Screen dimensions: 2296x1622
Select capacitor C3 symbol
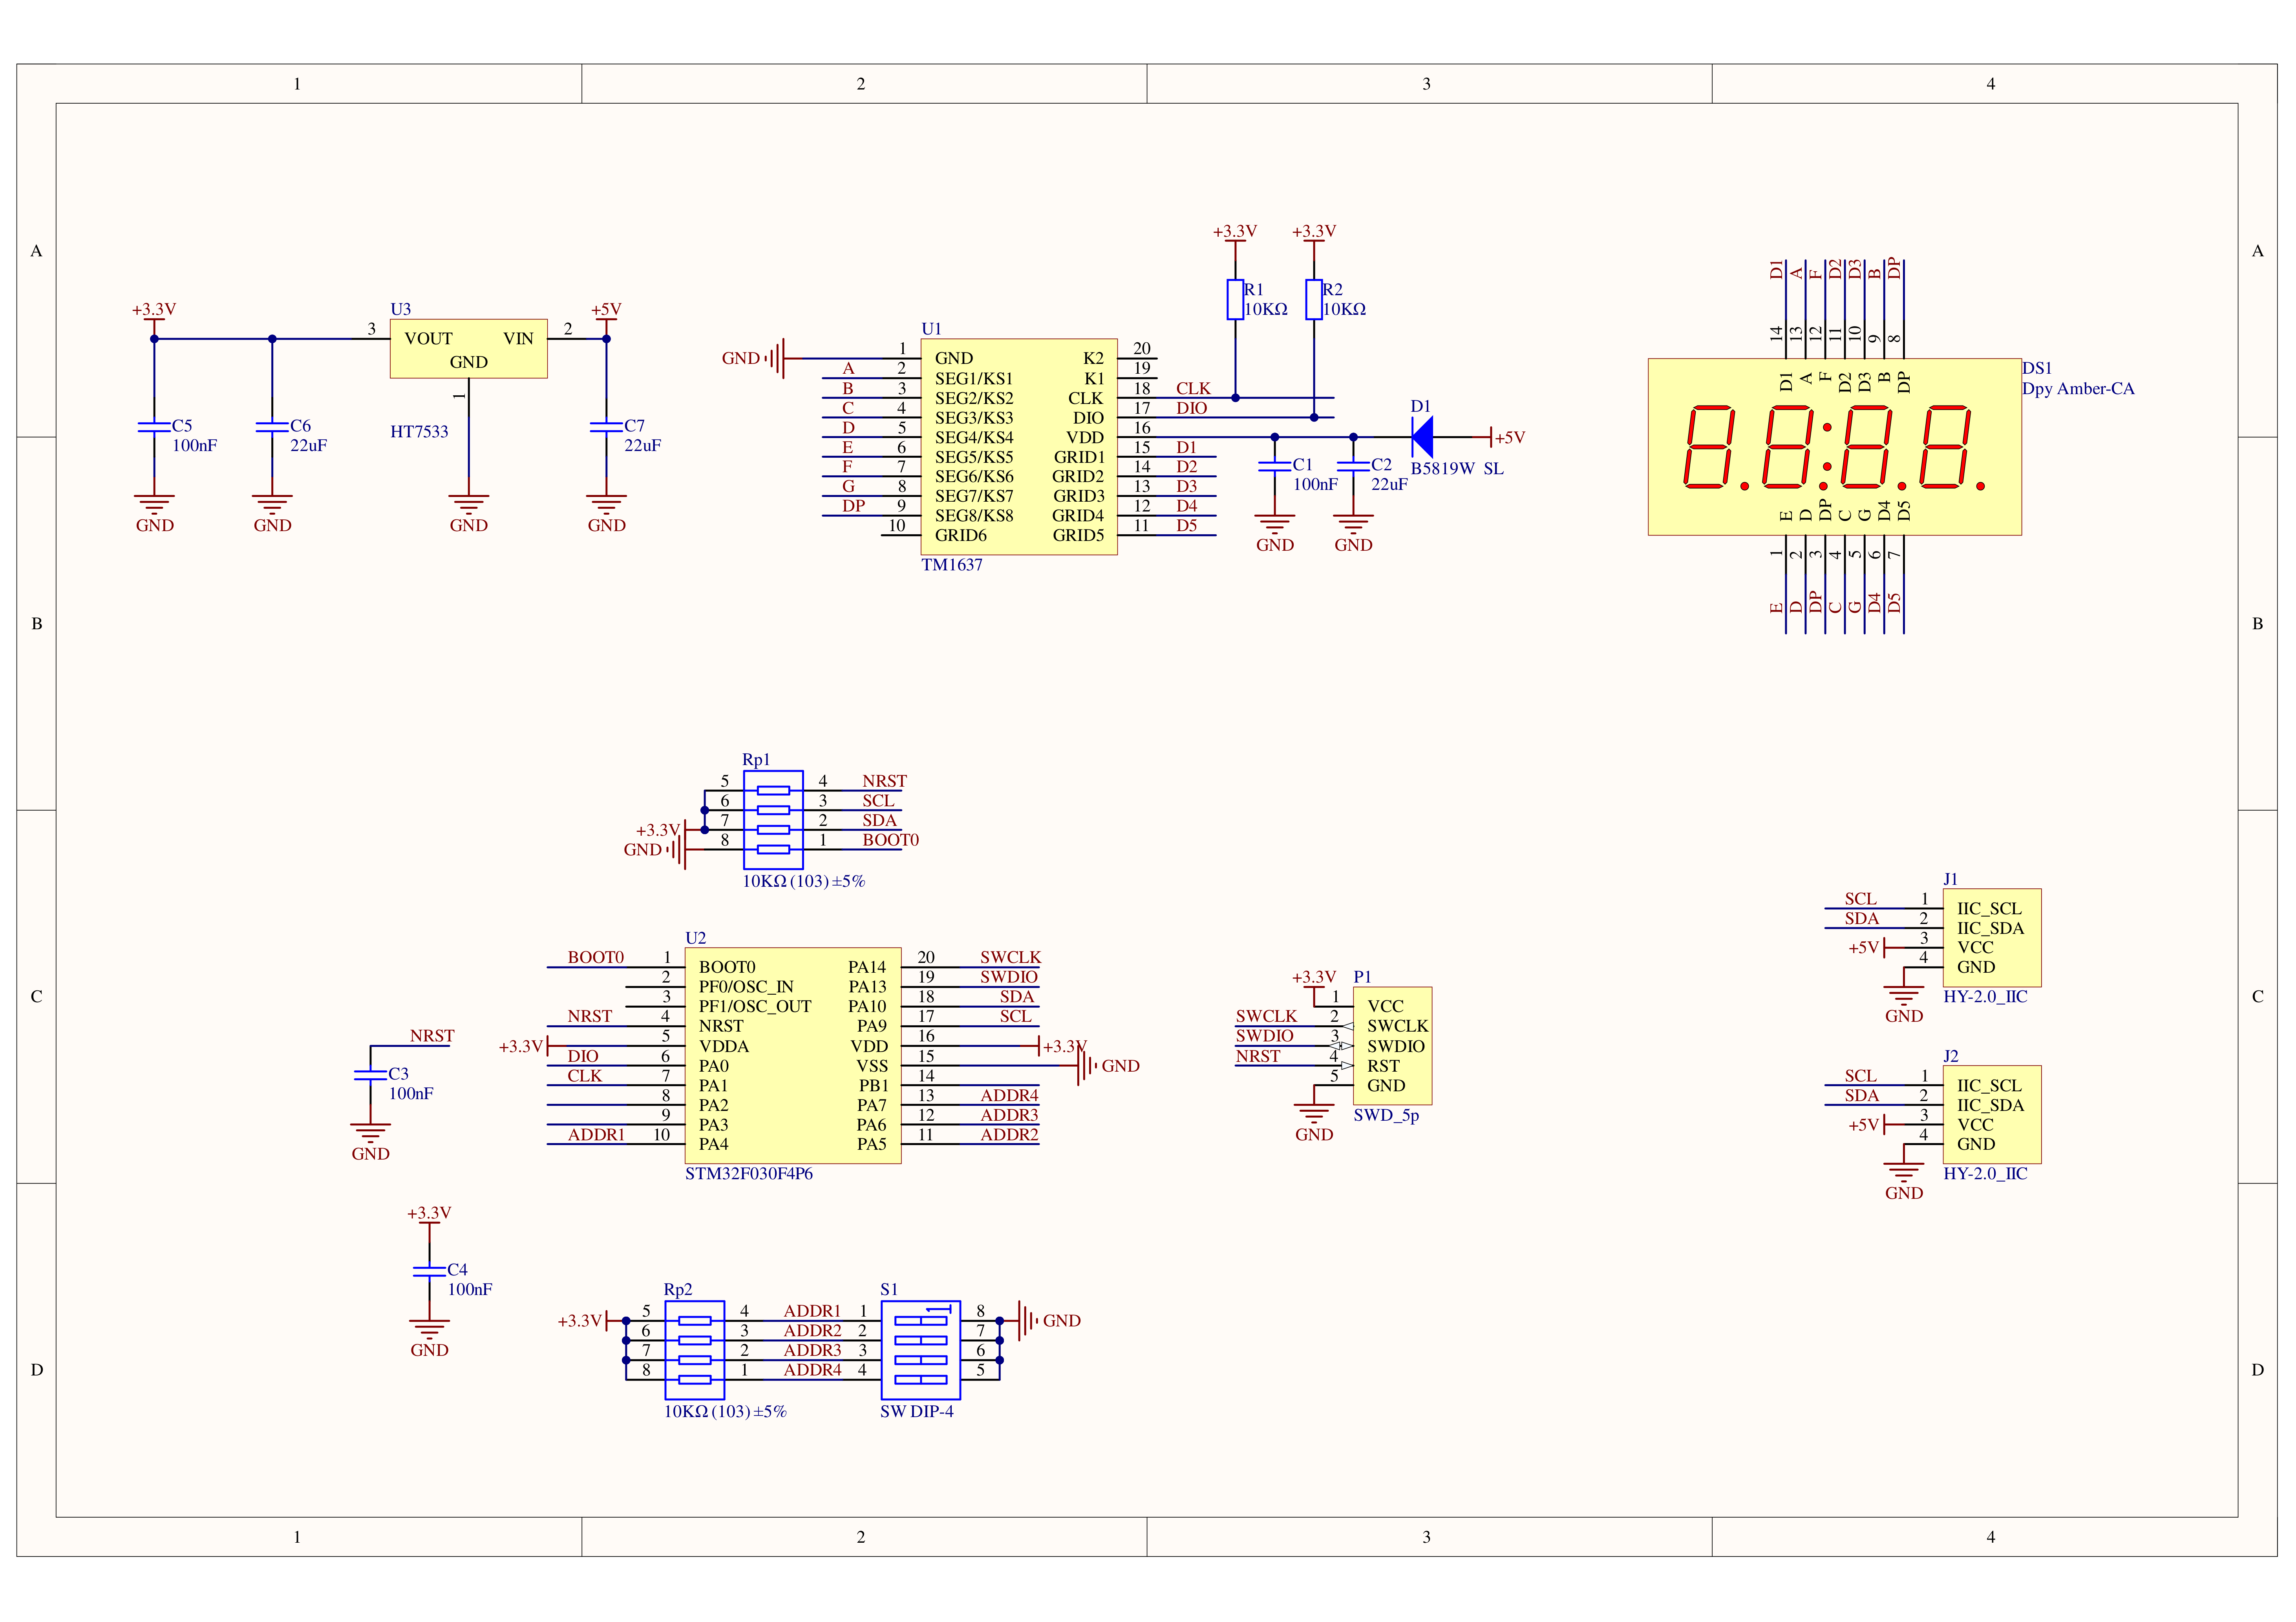pos(370,1075)
